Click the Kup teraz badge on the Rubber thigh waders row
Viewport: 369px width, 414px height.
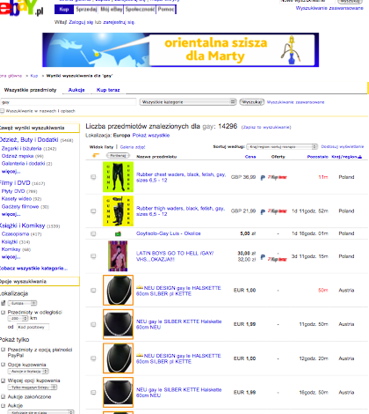click(277, 211)
